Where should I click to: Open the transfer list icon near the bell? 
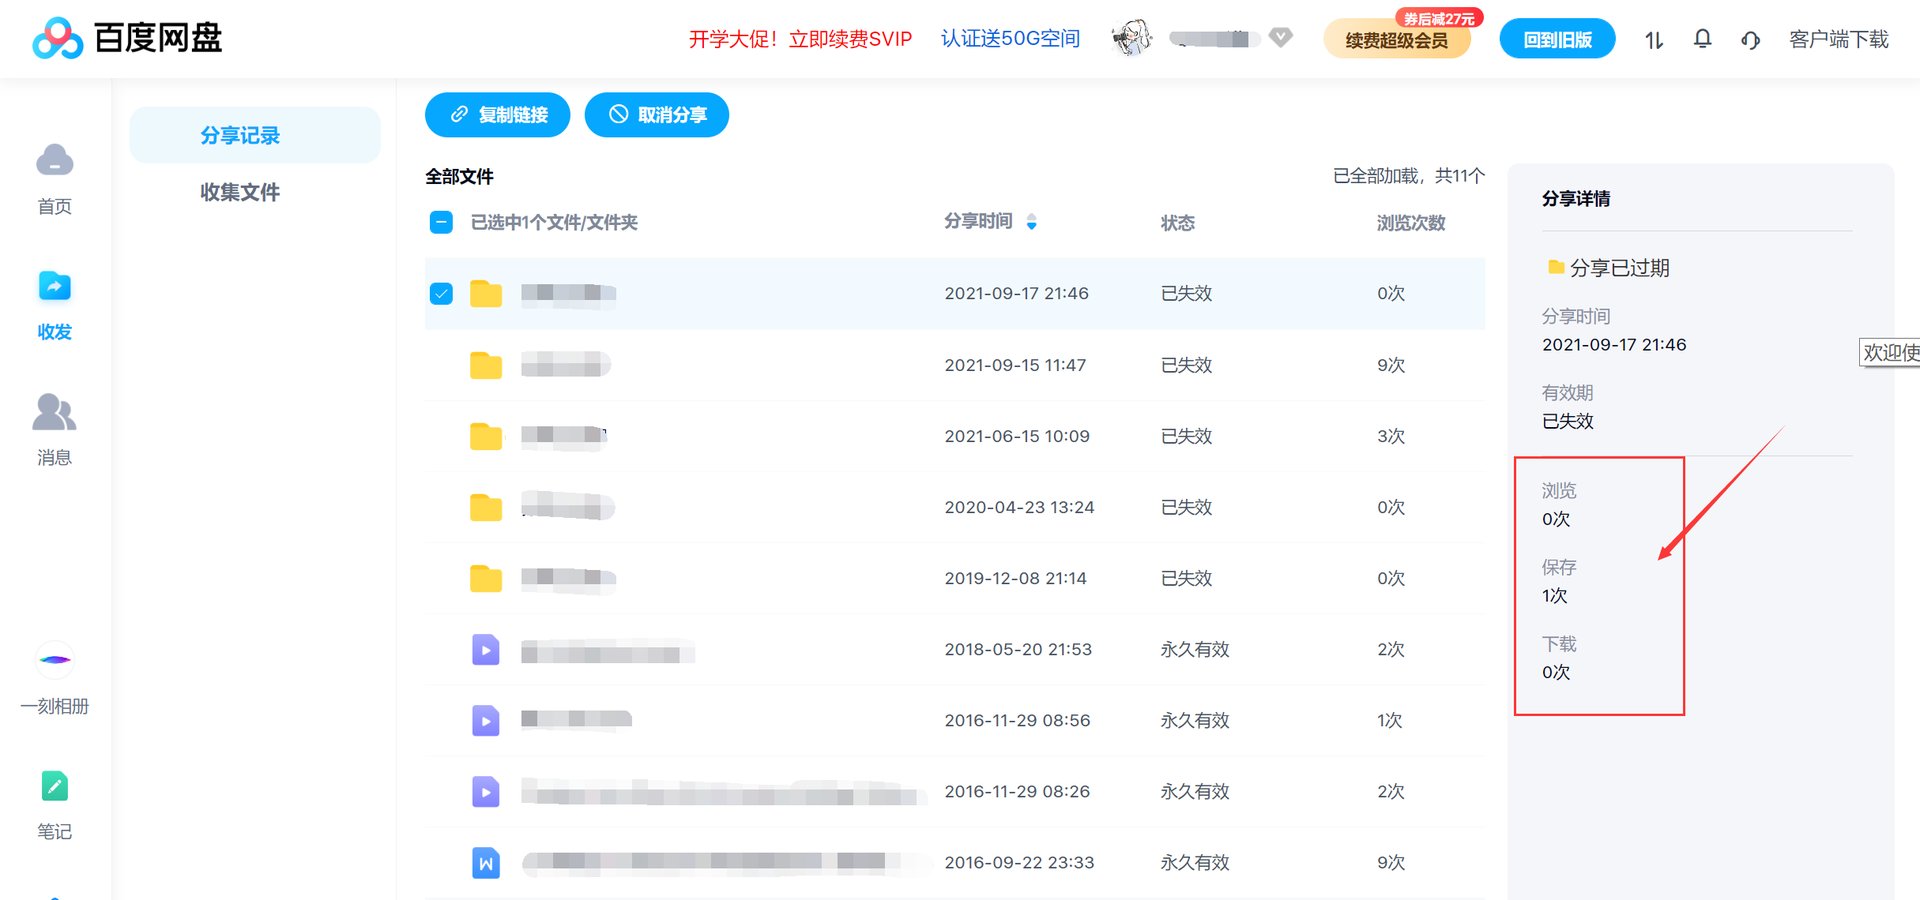click(x=1653, y=39)
